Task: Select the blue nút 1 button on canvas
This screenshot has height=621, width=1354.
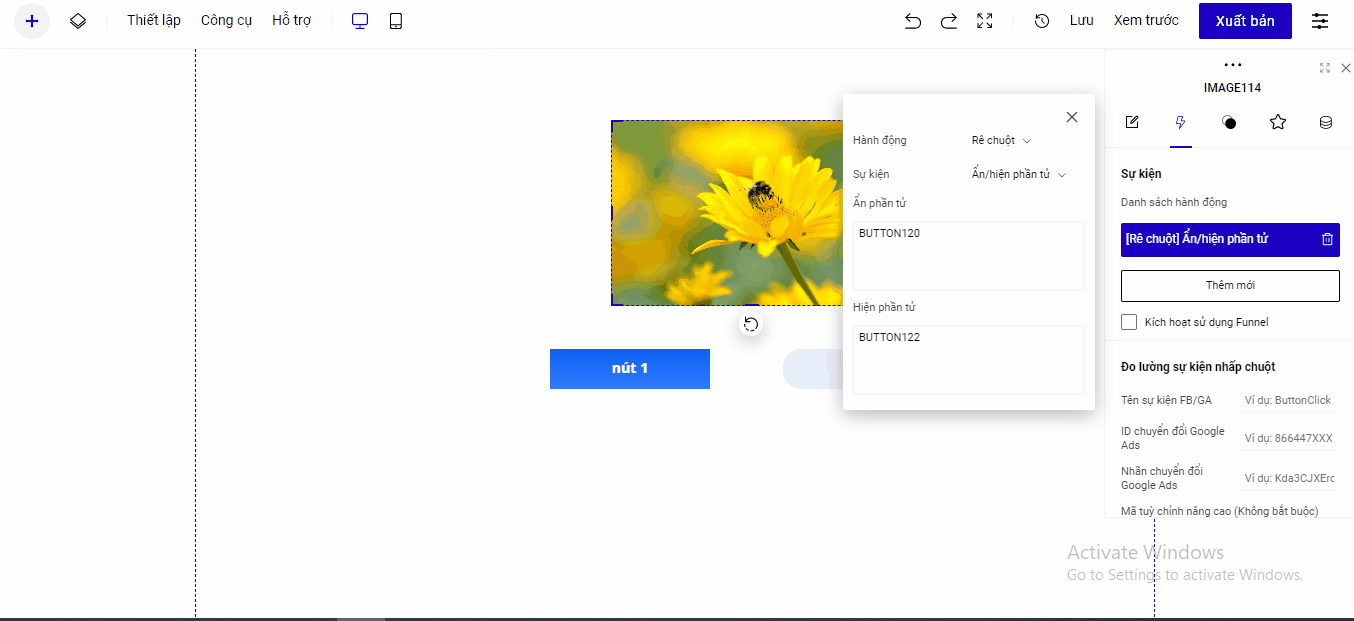Action: 630,369
